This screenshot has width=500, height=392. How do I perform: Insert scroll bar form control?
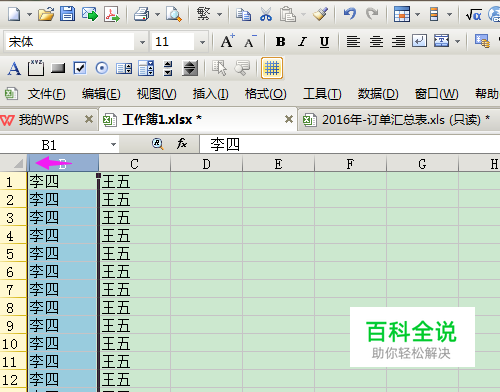tap(190, 68)
